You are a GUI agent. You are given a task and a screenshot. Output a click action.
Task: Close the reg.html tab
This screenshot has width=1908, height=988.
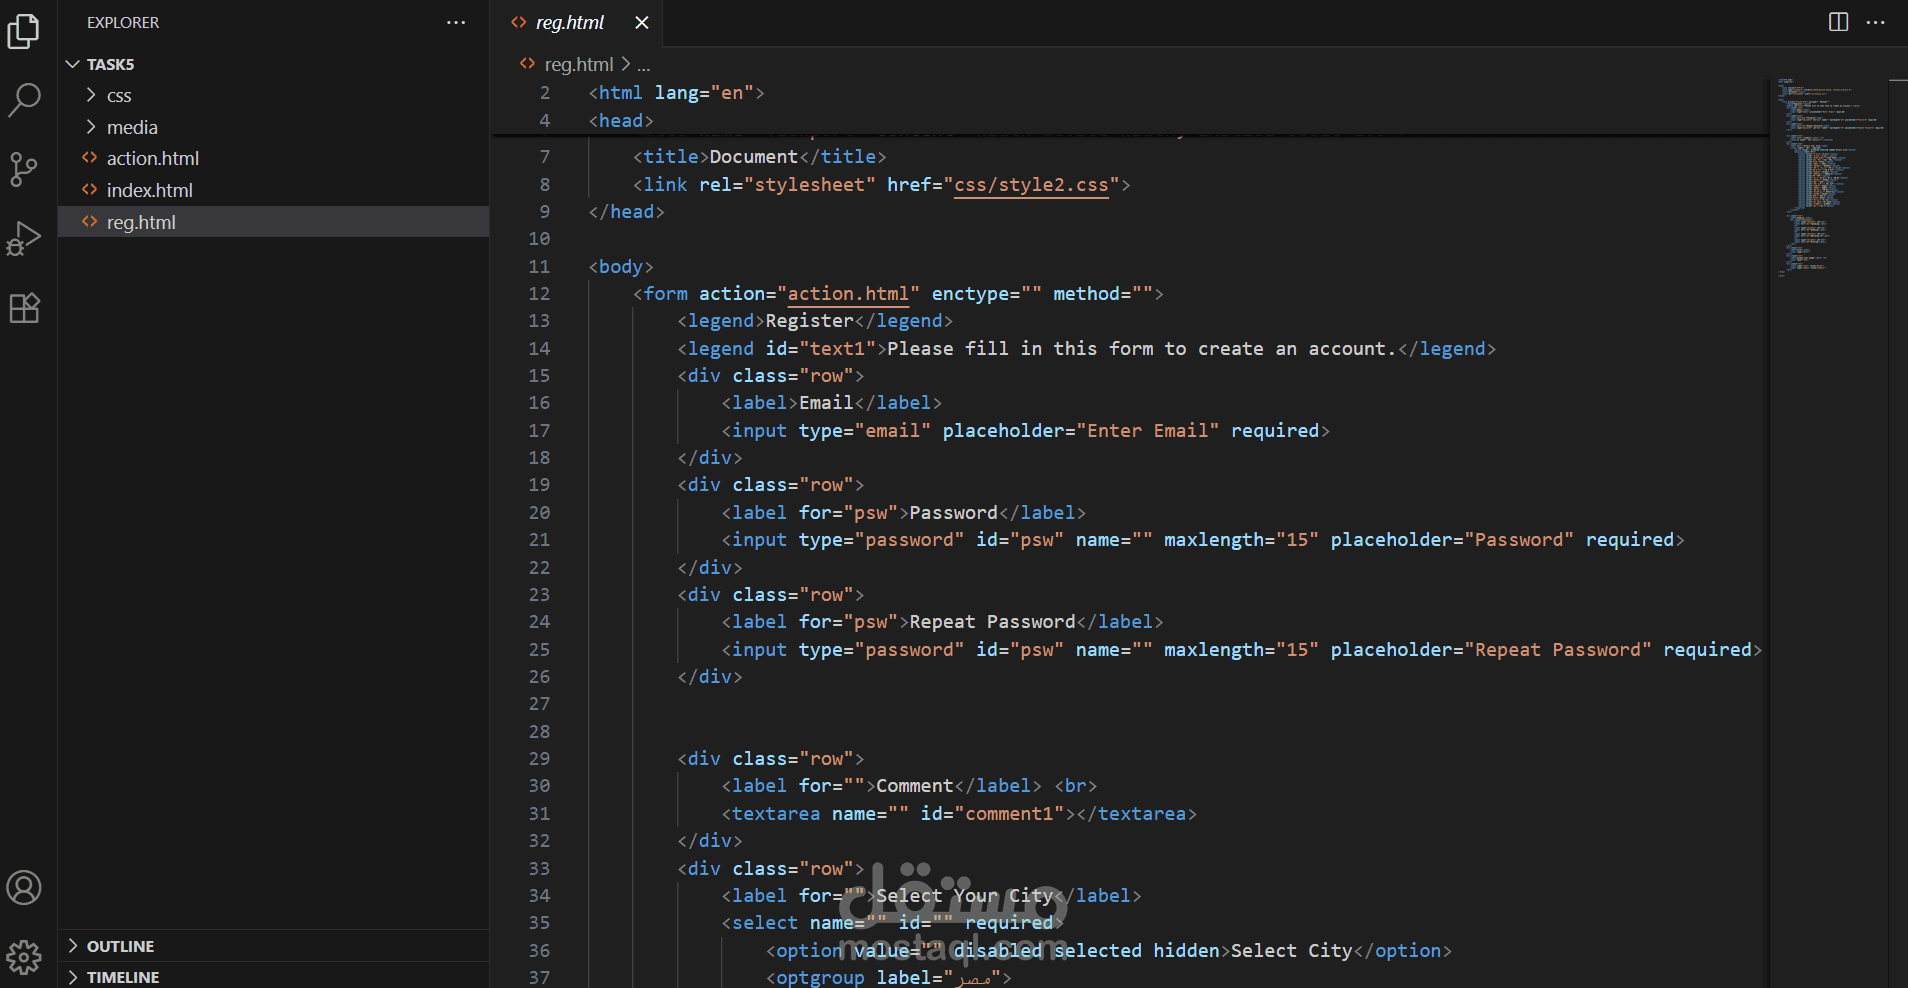642,22
